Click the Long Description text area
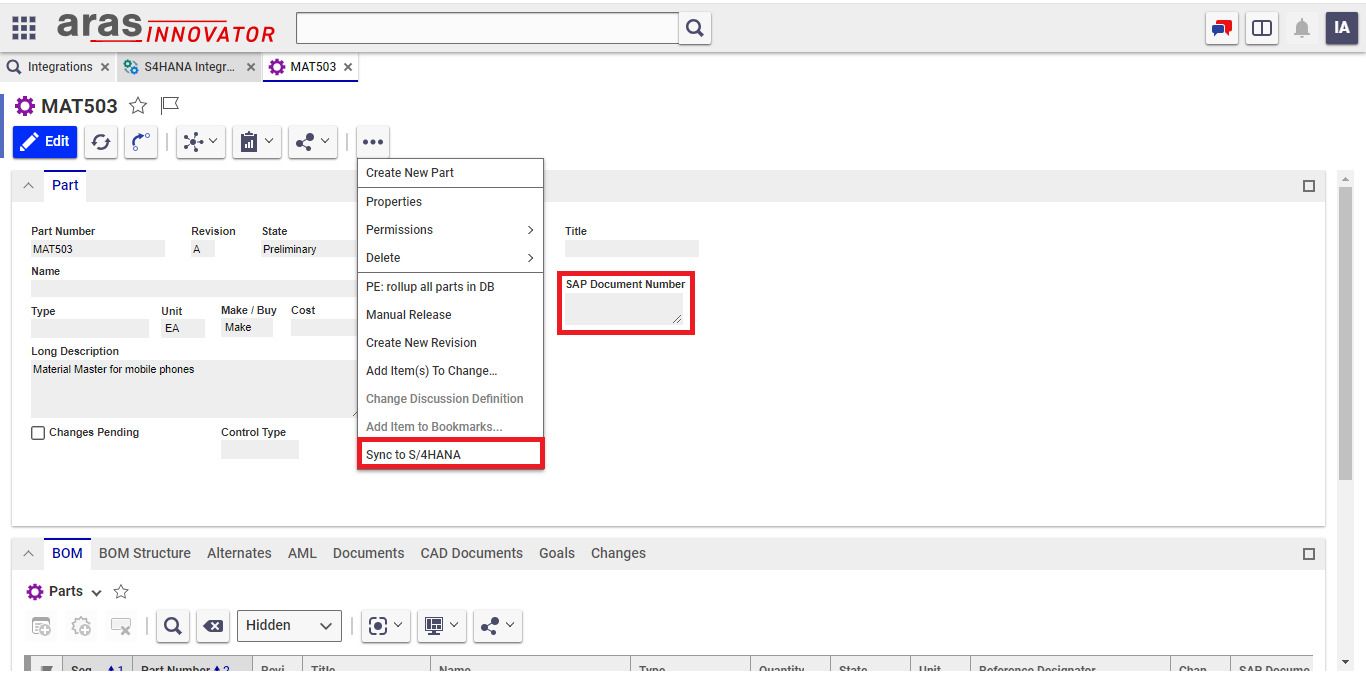1366x682 pixels. tap(194, 389)
